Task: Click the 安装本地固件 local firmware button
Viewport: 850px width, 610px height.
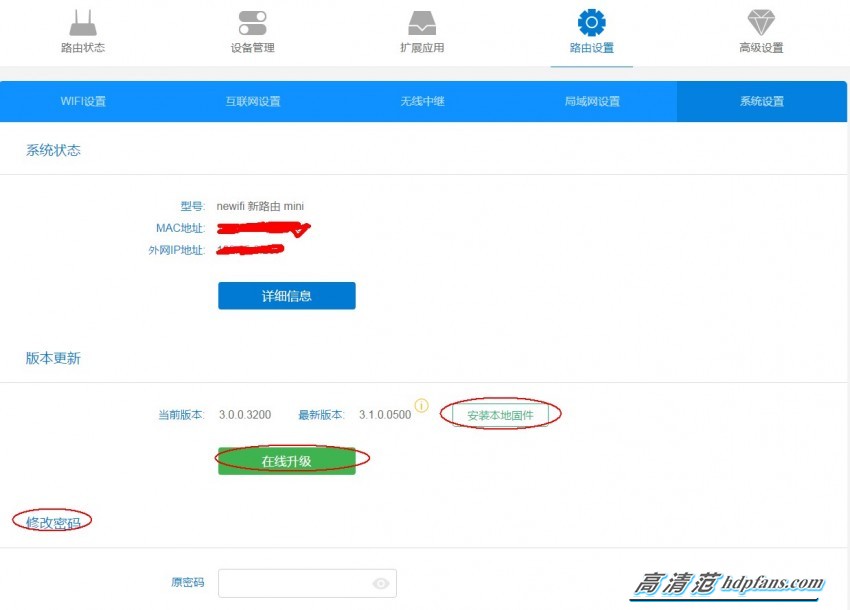Action: coord(503,412)
